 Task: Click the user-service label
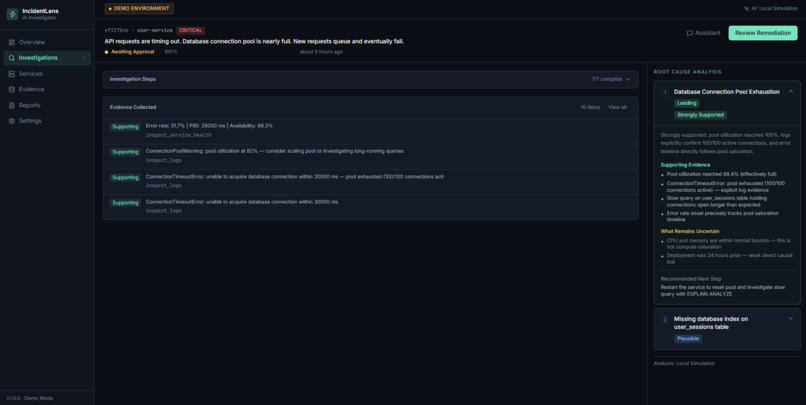click(154, 30)
